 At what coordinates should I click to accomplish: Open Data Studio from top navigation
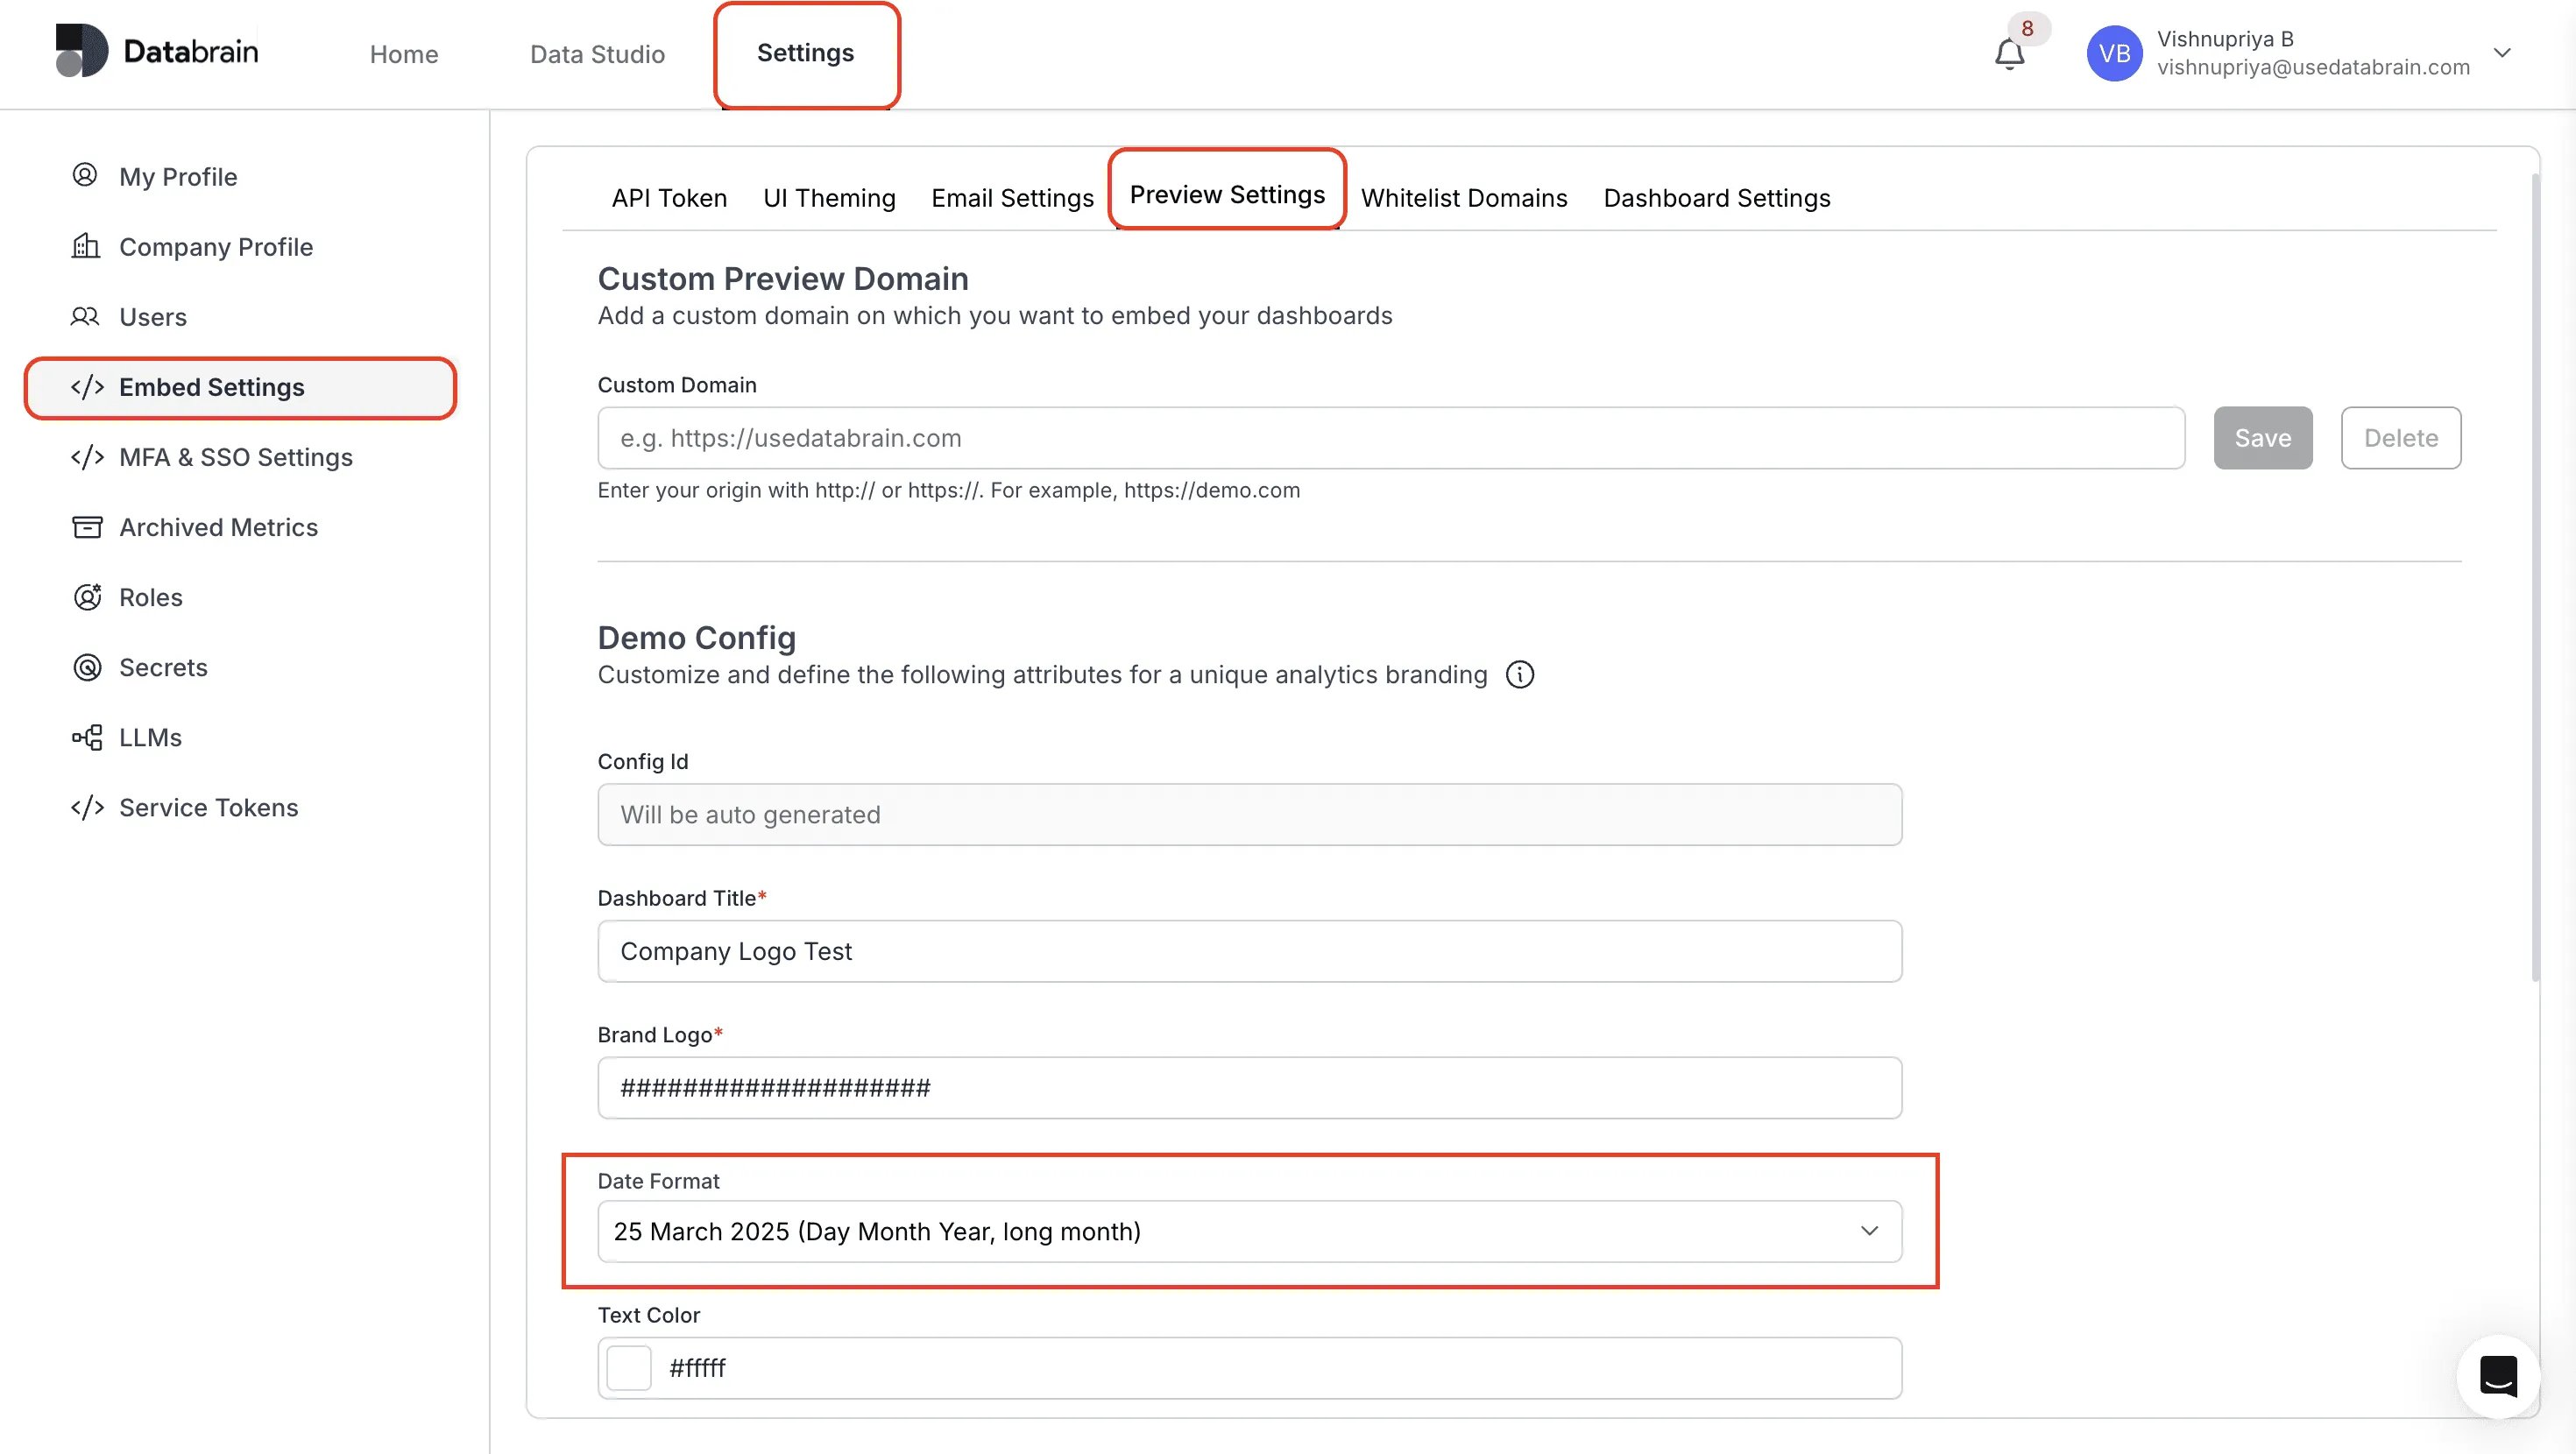click(597, 54)
